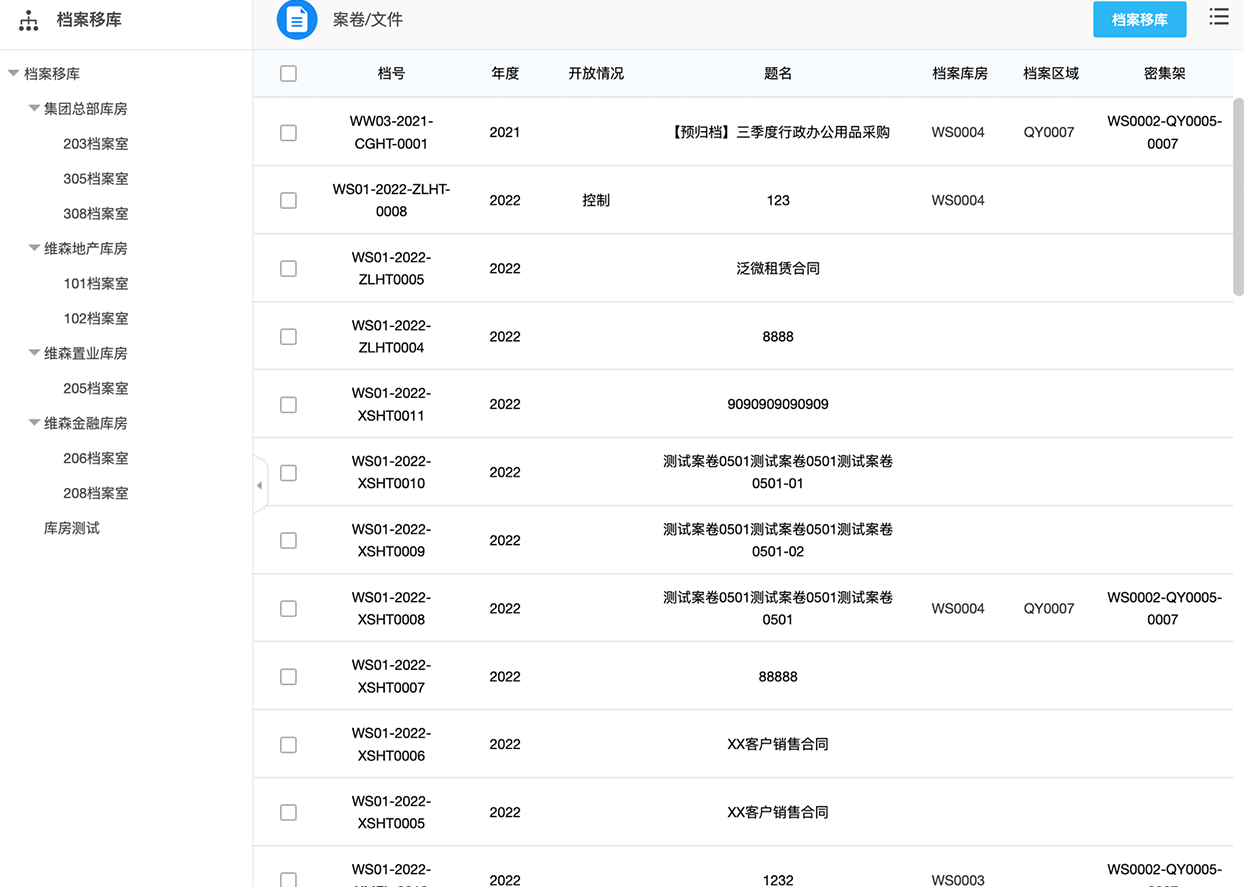Open 205档案室 under 维森置业库房

tap(96, 388)
